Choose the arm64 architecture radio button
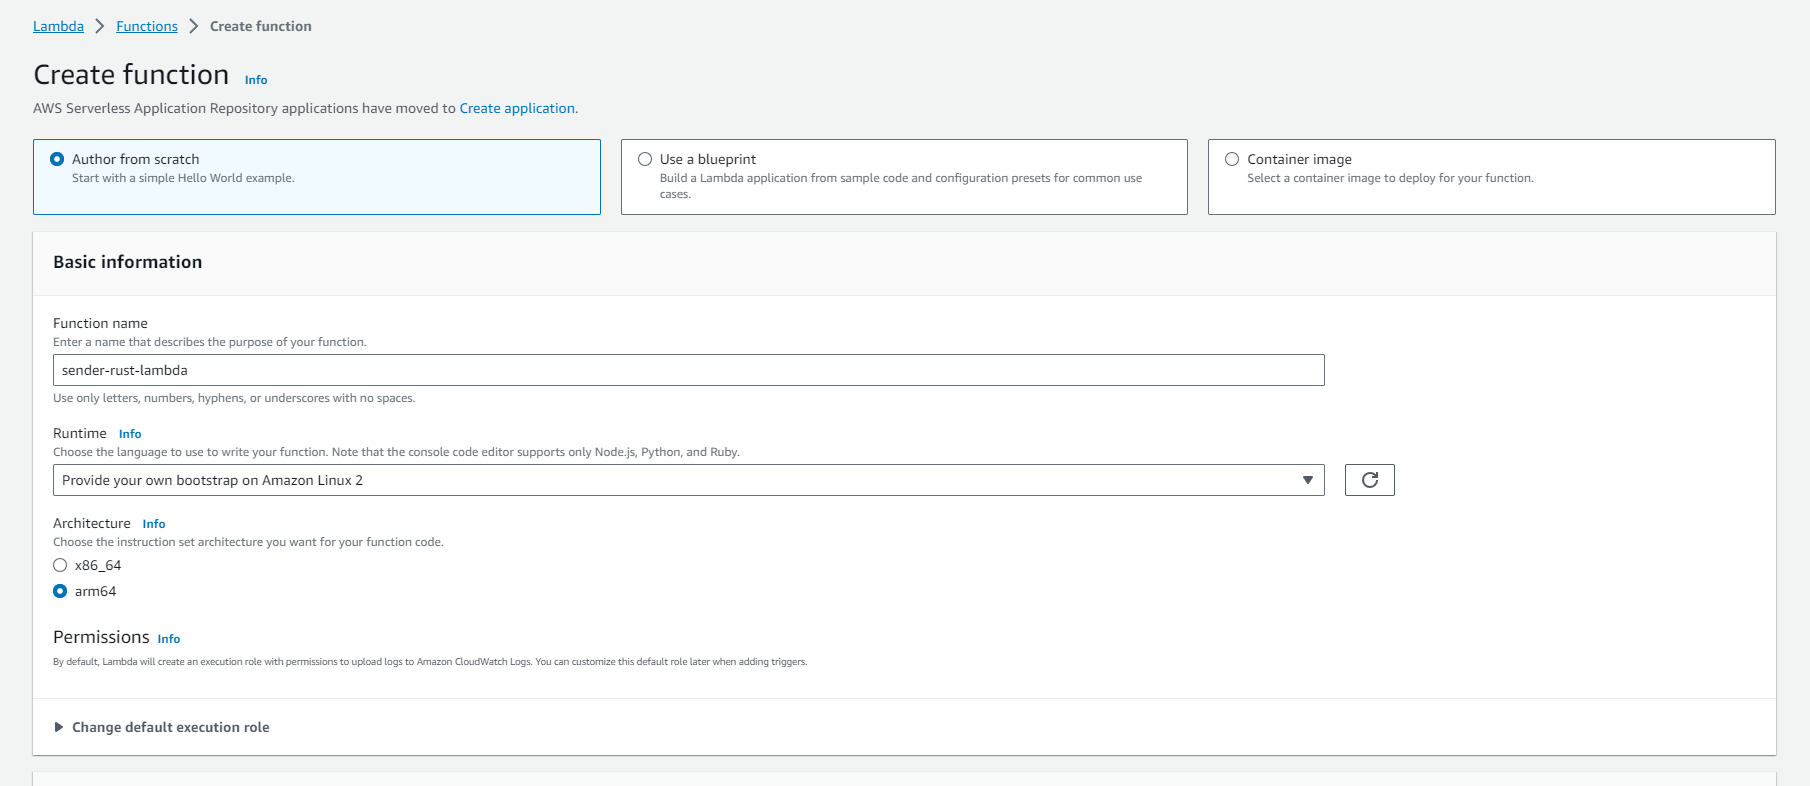 click(x=60, y=591)
